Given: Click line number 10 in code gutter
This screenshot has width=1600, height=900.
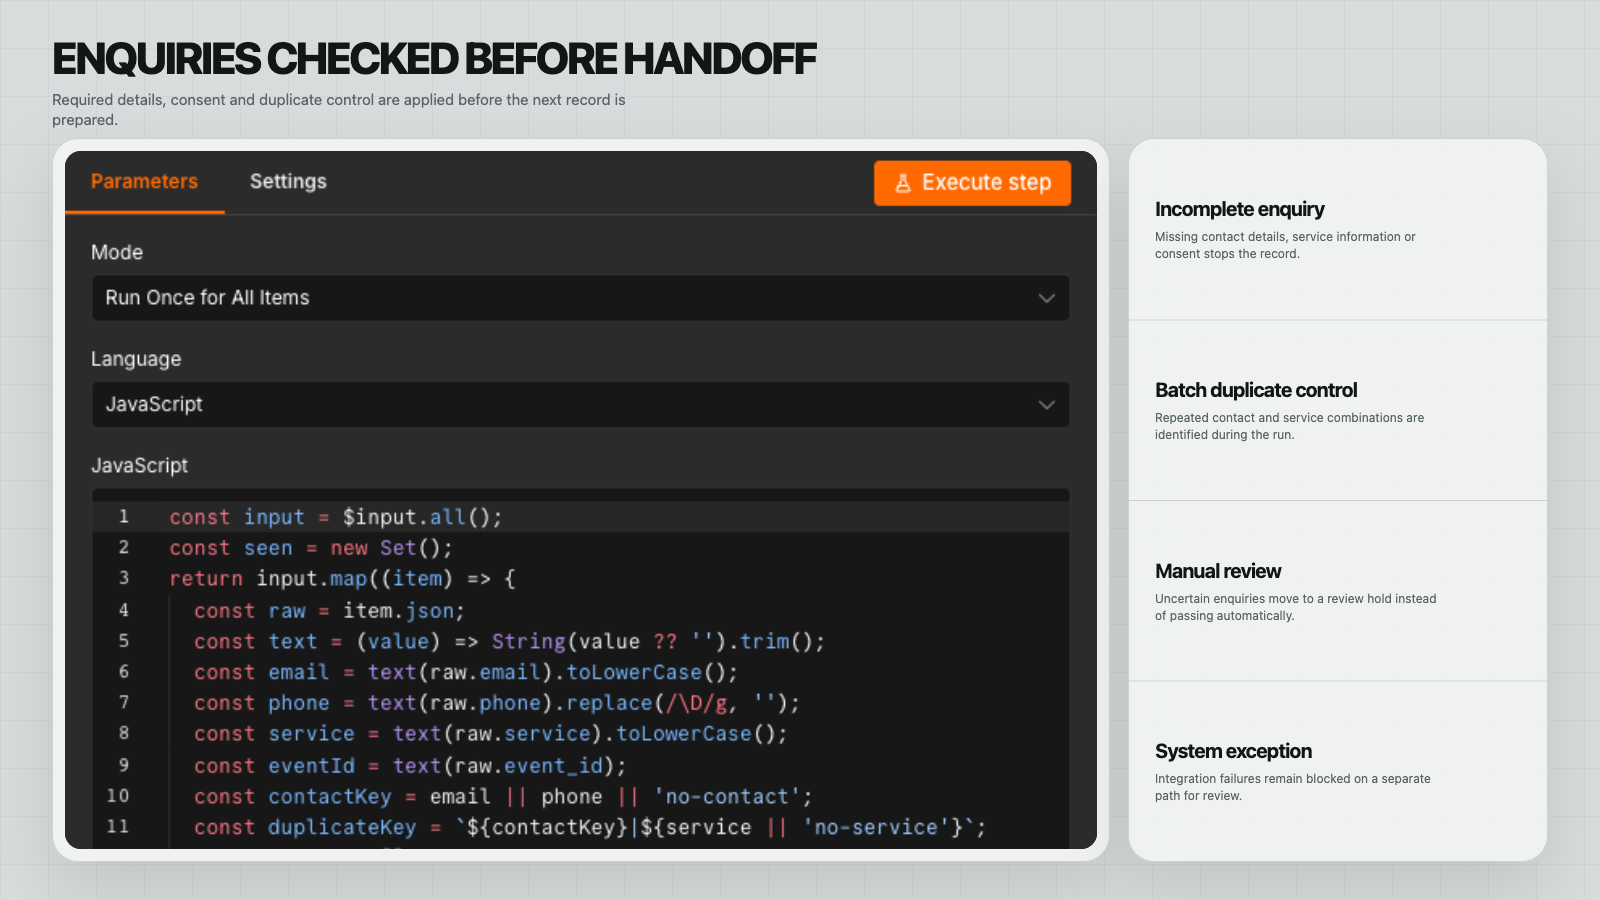Looking at the screenshot, I should pyautogui.click(x=118, y=796).
